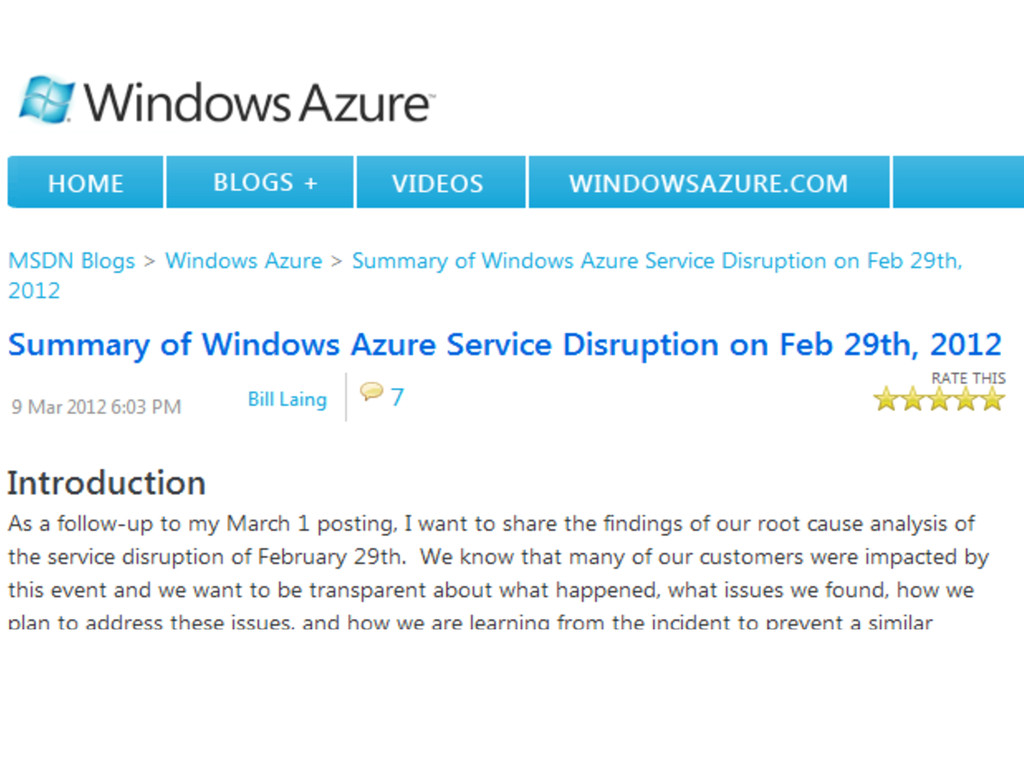This screenshot has width=1024, height=768.
Task: Click the Introduction section heading
Action: [x=106, y=483]
